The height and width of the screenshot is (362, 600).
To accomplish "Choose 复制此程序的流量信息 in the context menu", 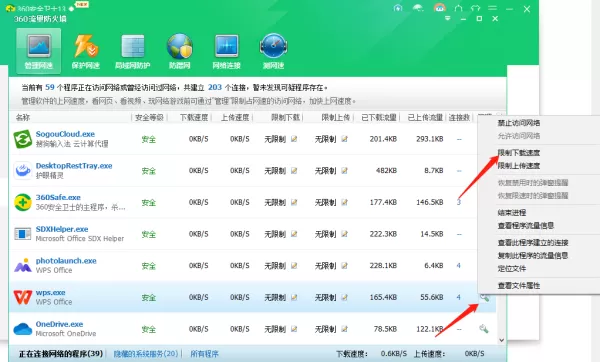I will 533,256.
